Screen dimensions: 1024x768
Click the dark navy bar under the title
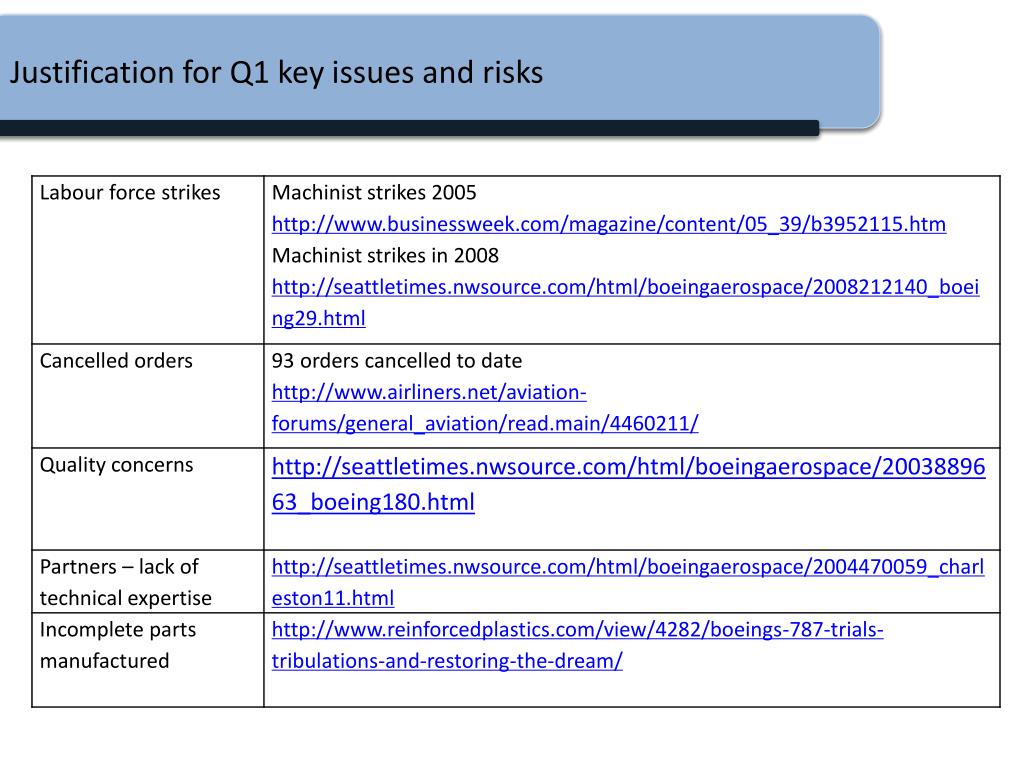tap(409, 128)
